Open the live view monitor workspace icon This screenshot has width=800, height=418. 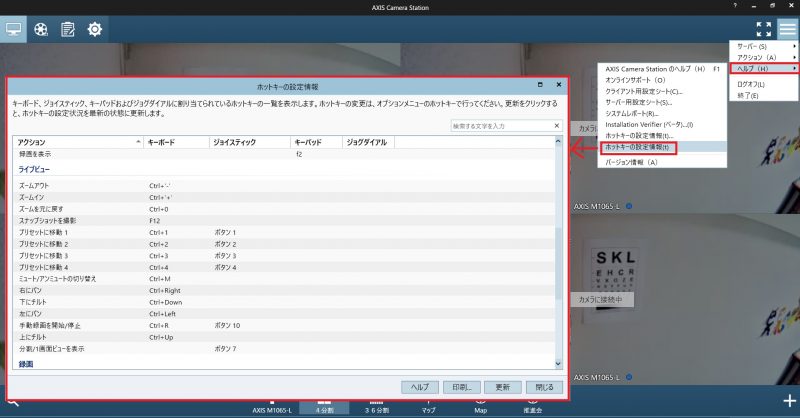click(13, 29)
